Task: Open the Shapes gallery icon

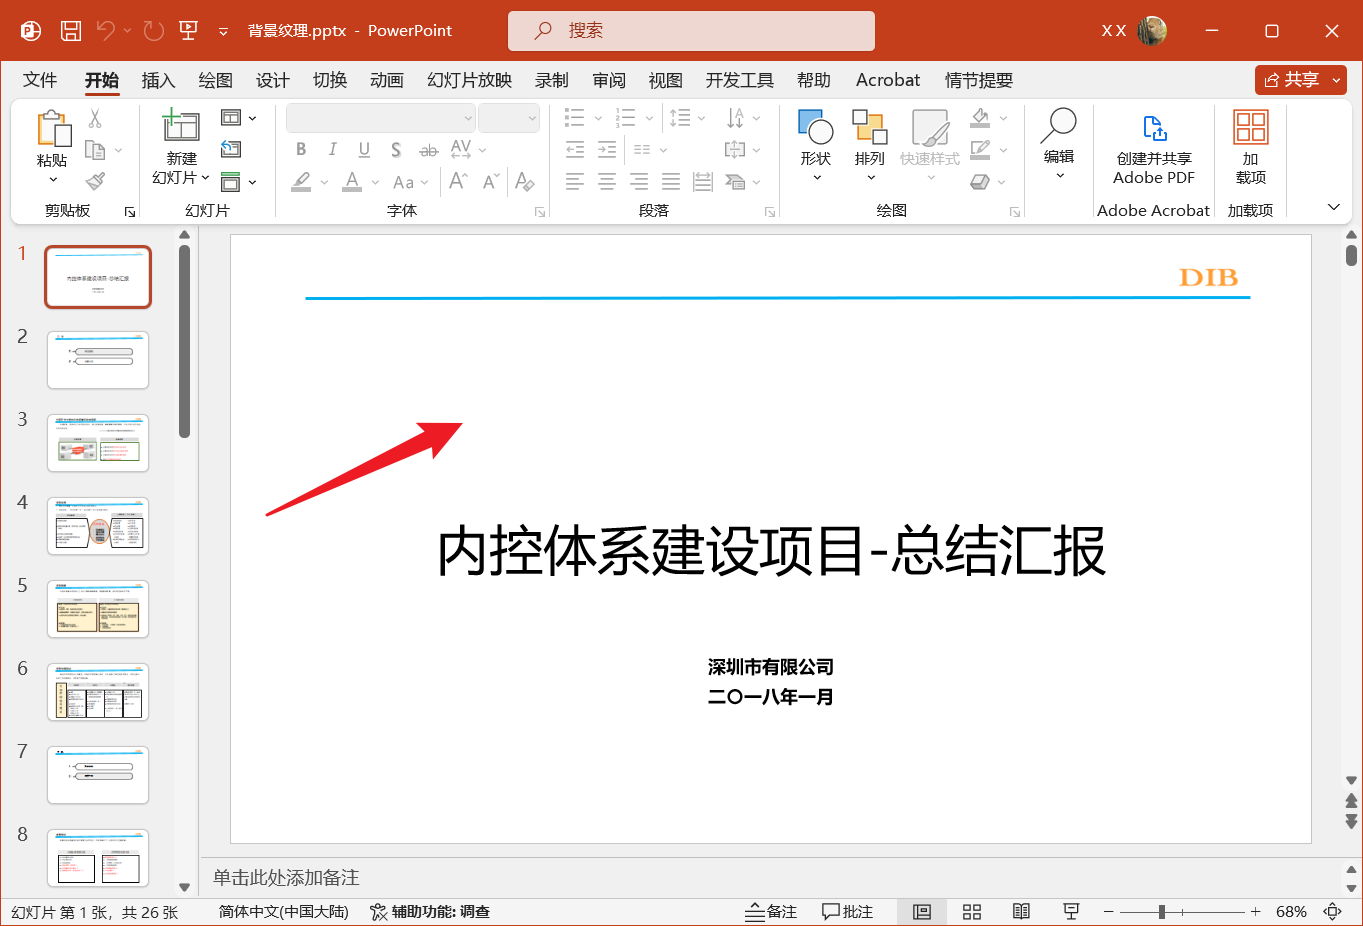Action: tap(816, 128)
